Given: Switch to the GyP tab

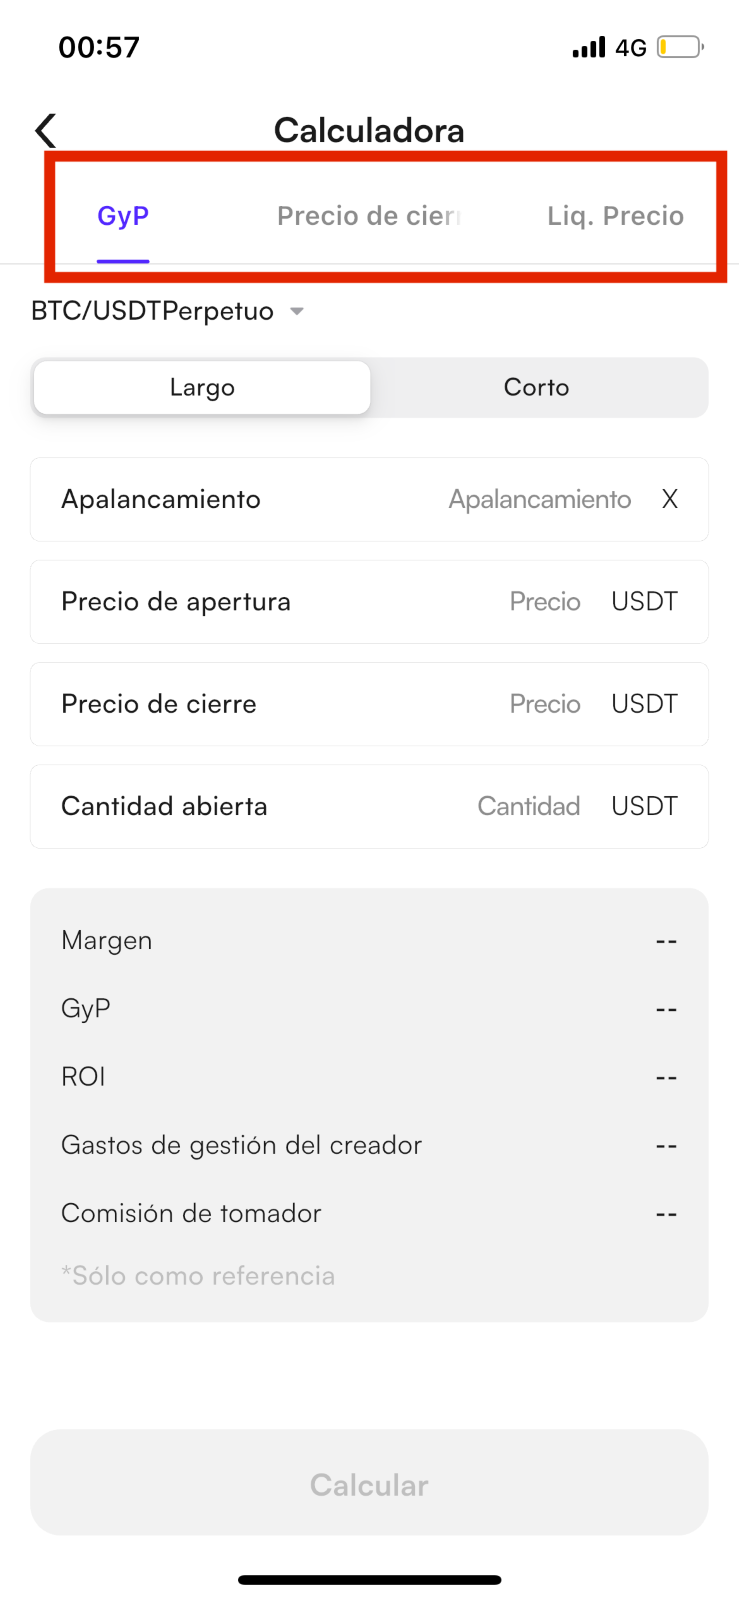Looking at the screenshot, I should pyautogui.click(x=123, y=216).
